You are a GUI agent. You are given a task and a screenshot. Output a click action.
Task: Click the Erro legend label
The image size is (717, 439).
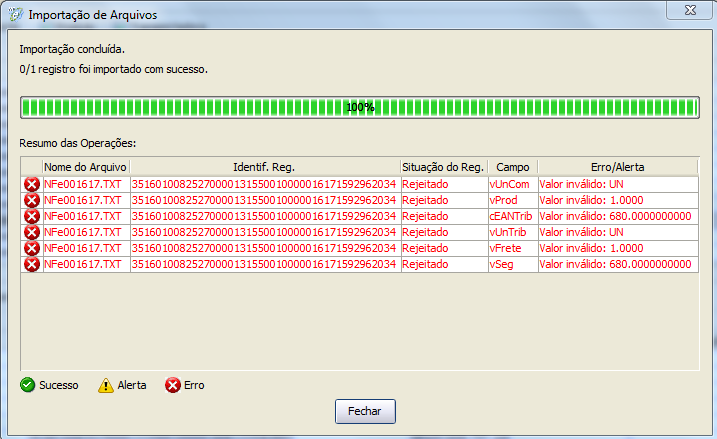tap(194, 385)
